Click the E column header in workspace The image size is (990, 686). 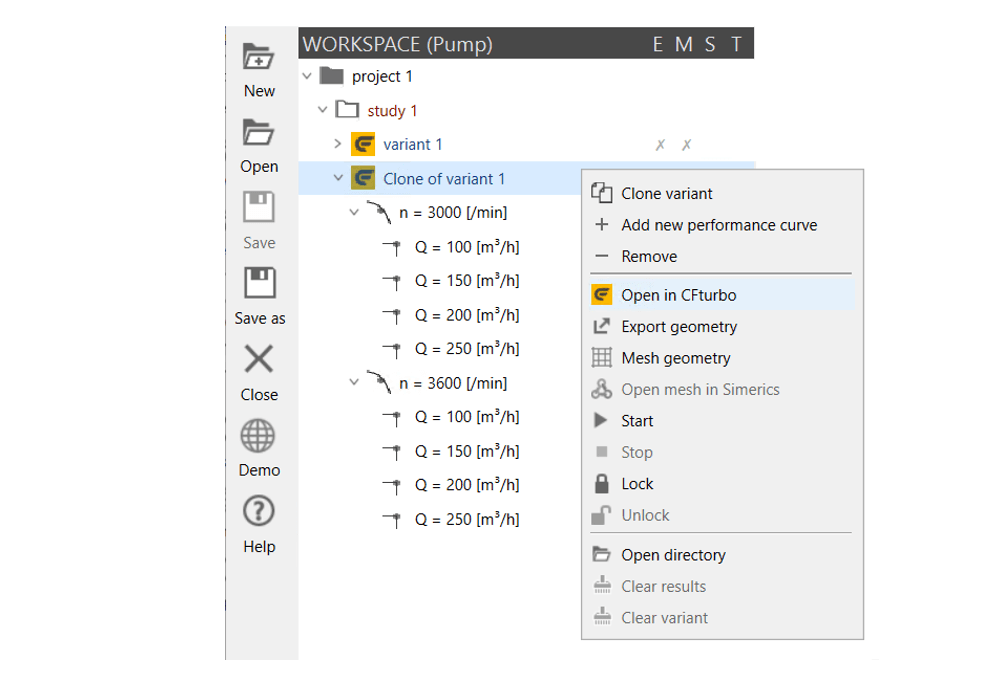(658, 44)
